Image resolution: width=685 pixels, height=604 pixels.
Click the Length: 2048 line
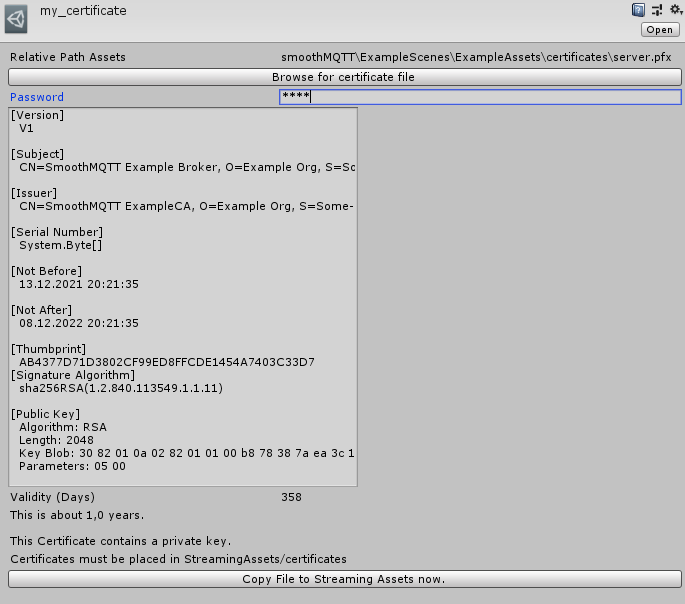tap(56, 440)
